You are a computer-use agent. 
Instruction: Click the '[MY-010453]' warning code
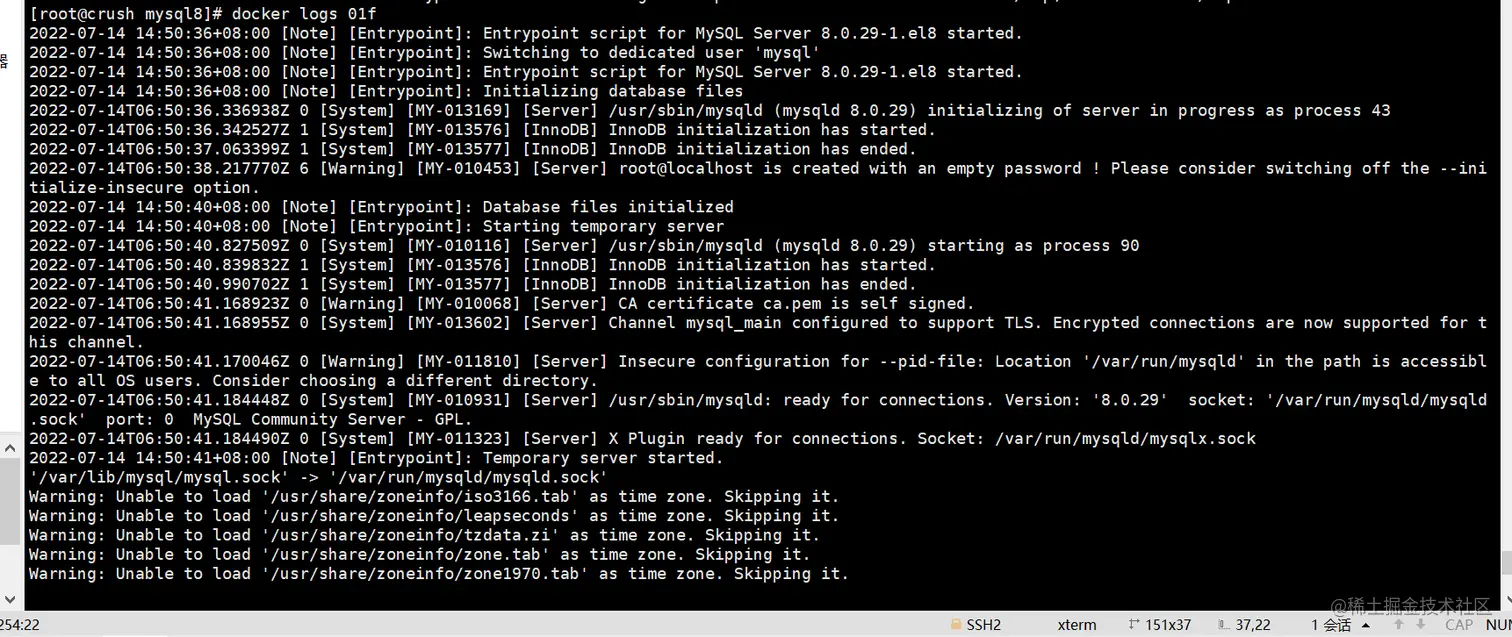point(468,168)
